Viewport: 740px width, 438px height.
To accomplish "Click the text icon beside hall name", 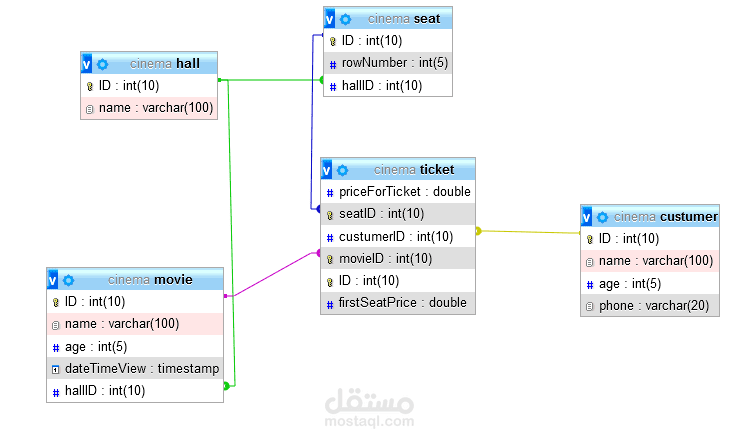I will pyautogui.click(x=90, y=110).
